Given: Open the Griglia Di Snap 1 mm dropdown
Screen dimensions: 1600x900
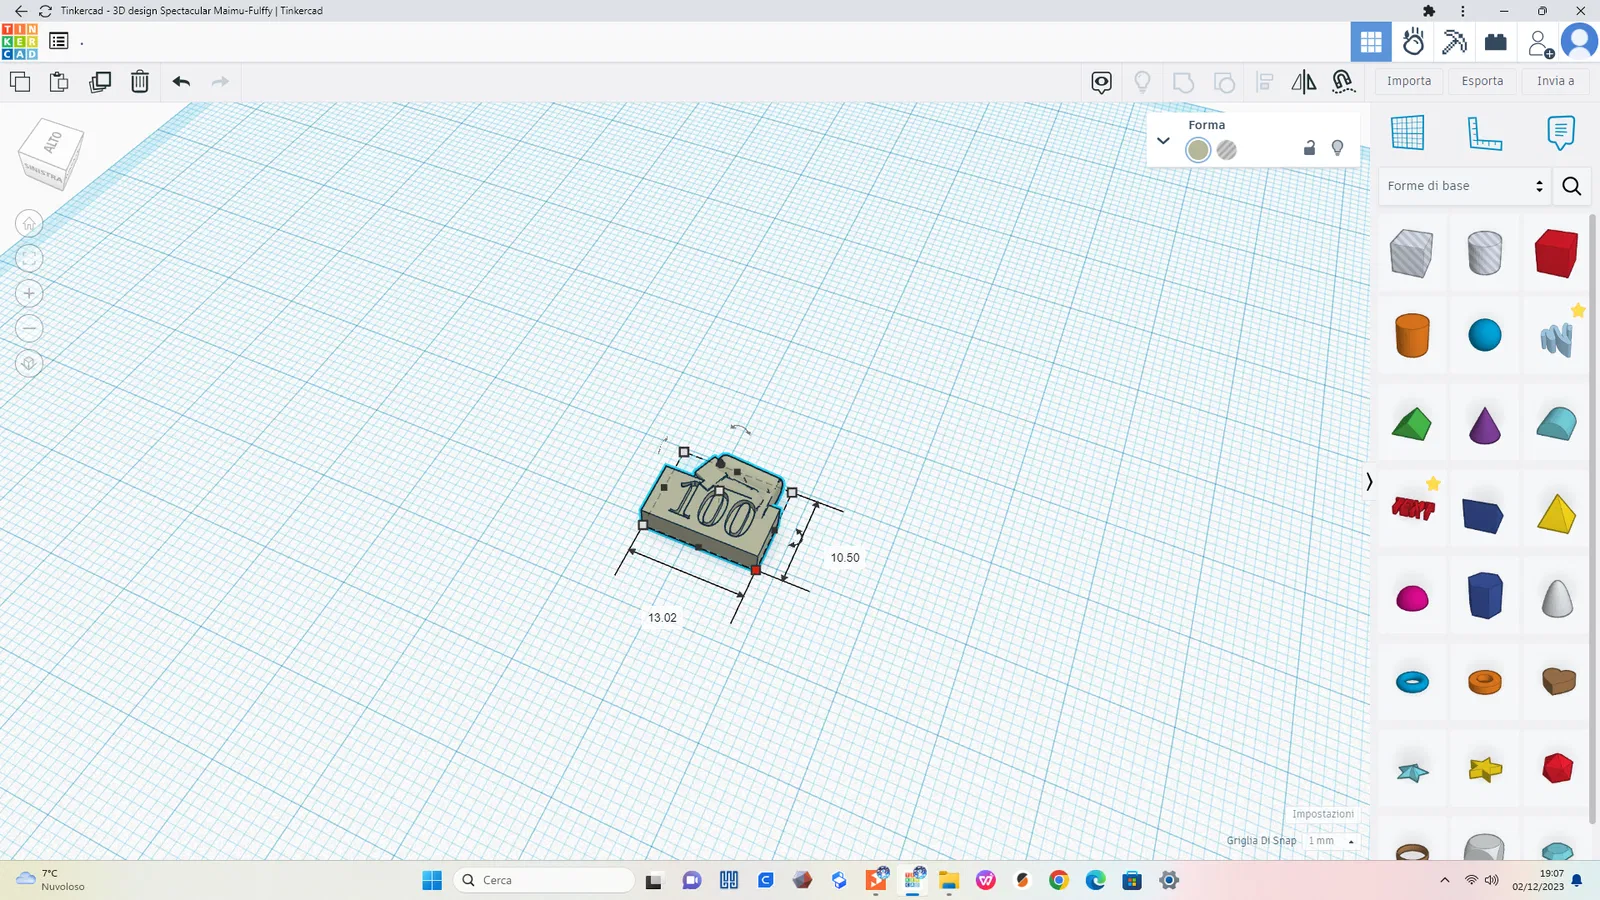Looking at the screenshot, I should pyautogui.click(x=1333, y=841).
